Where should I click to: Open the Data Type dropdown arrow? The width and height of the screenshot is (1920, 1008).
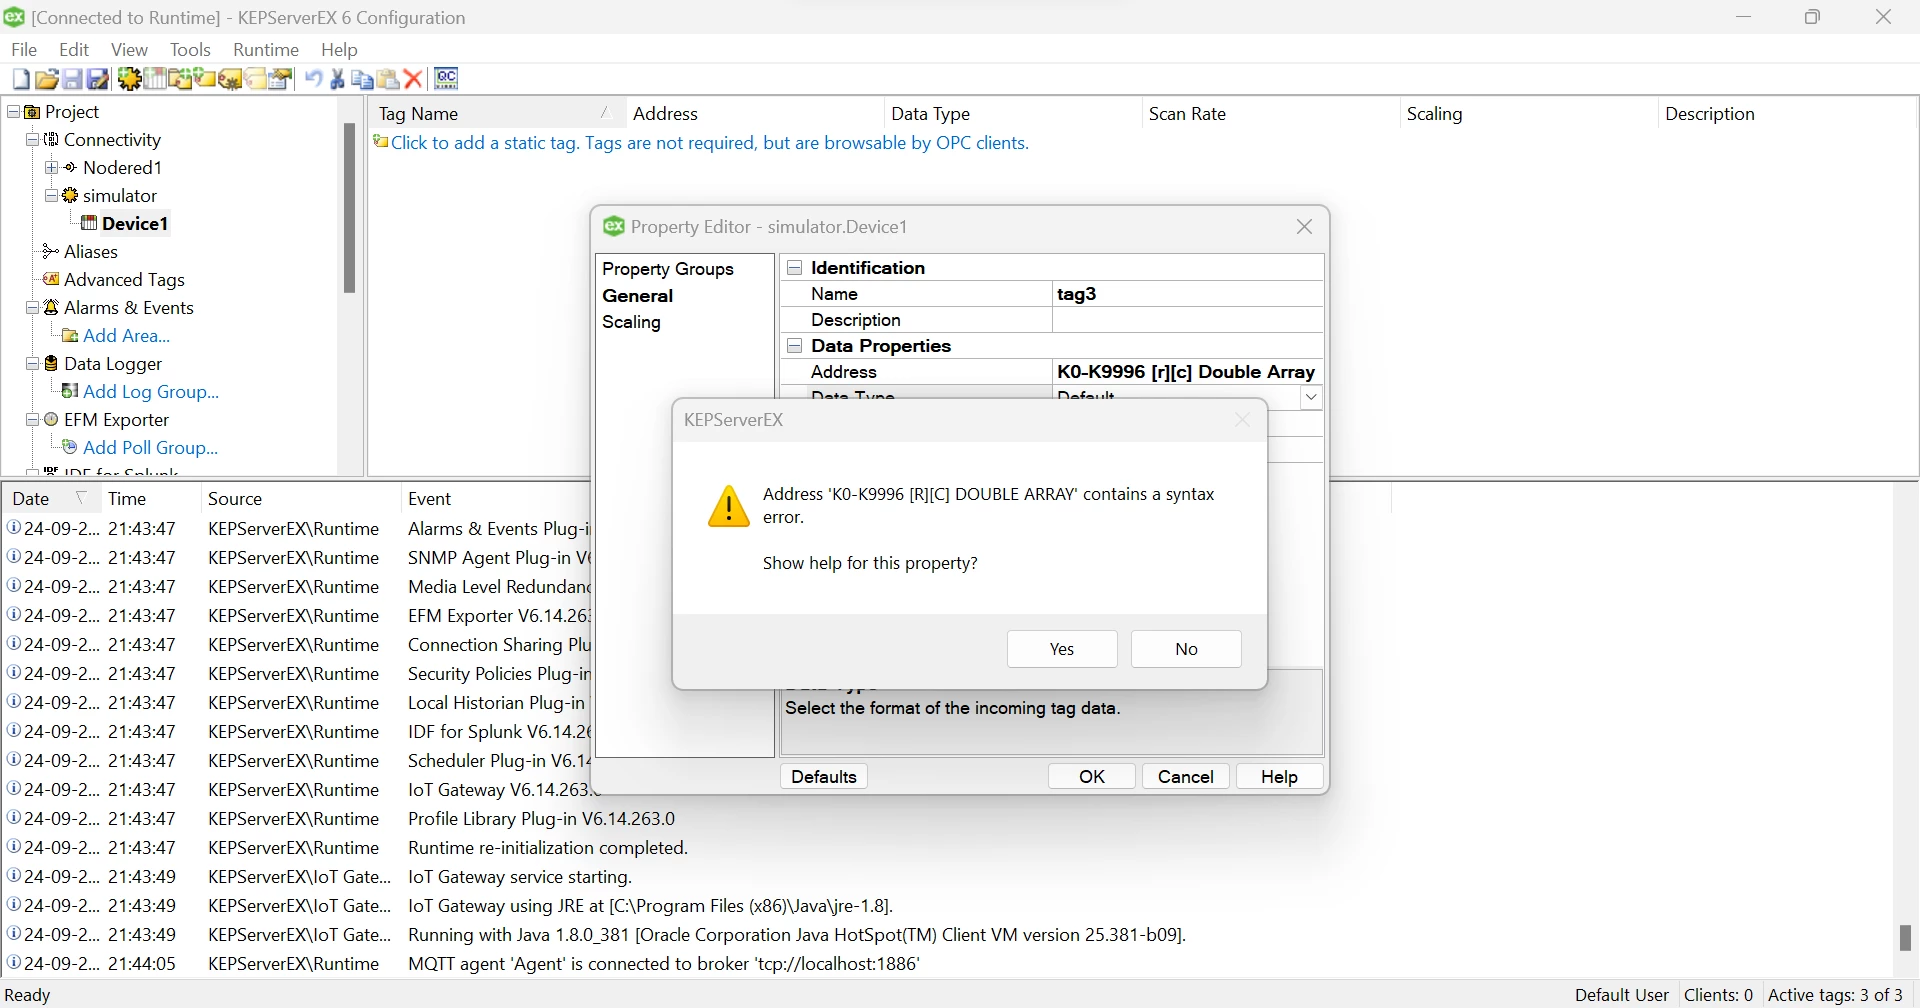pyautogui.click(x=1313, y=398)
